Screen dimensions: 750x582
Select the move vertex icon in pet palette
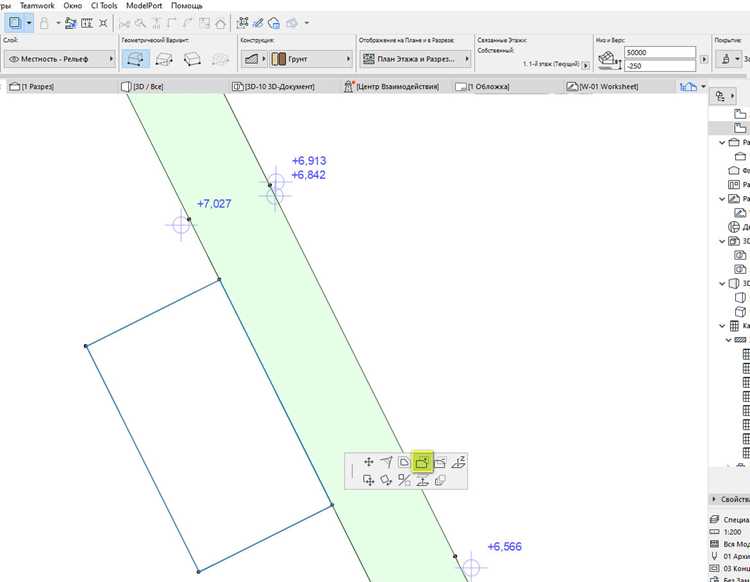click(x=368, y=462)
